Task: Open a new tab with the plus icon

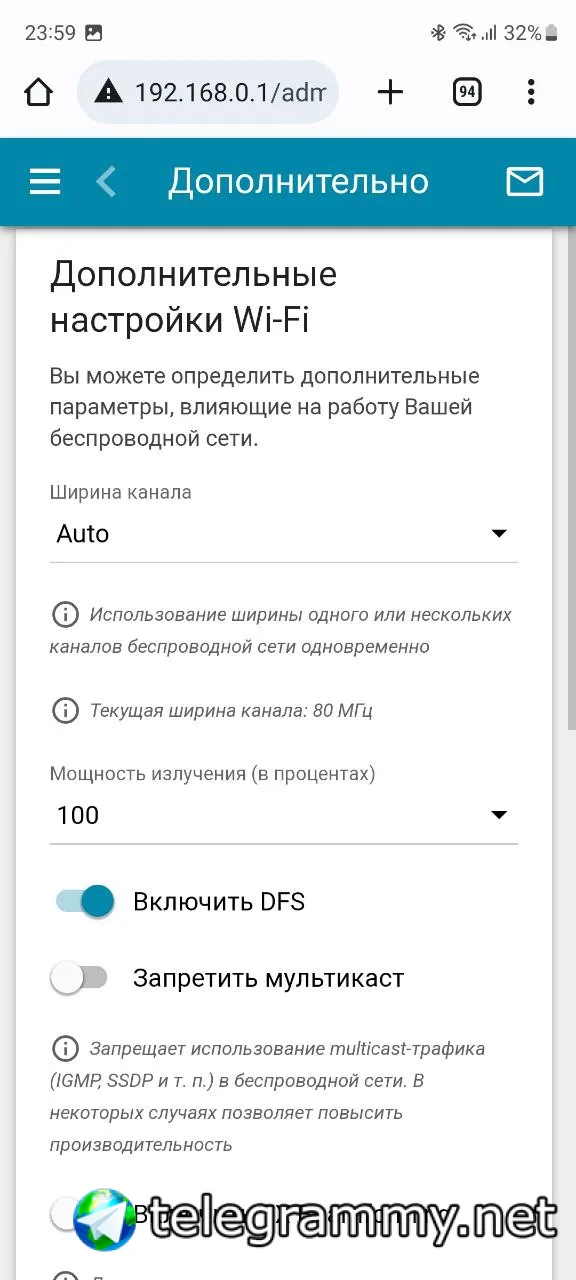Action: point(390,93)
